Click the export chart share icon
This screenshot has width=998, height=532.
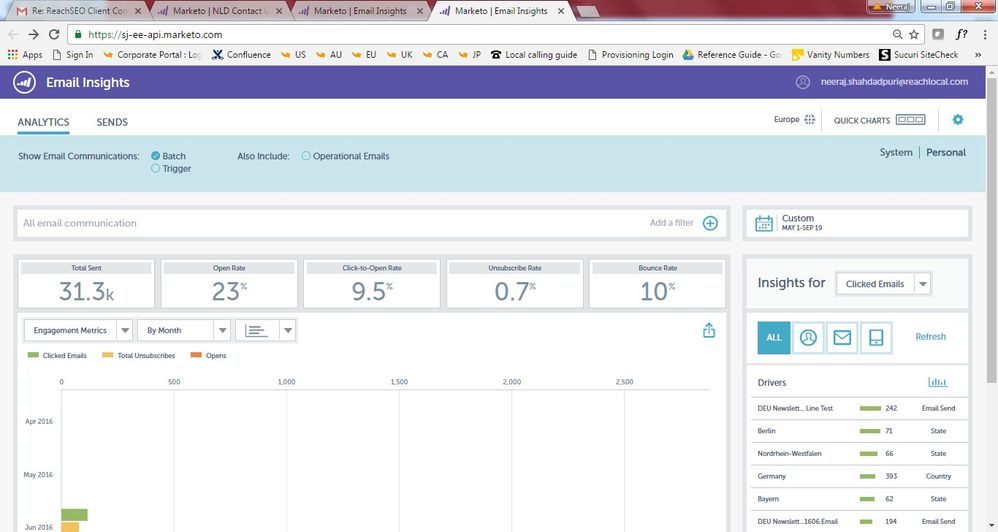709,330
